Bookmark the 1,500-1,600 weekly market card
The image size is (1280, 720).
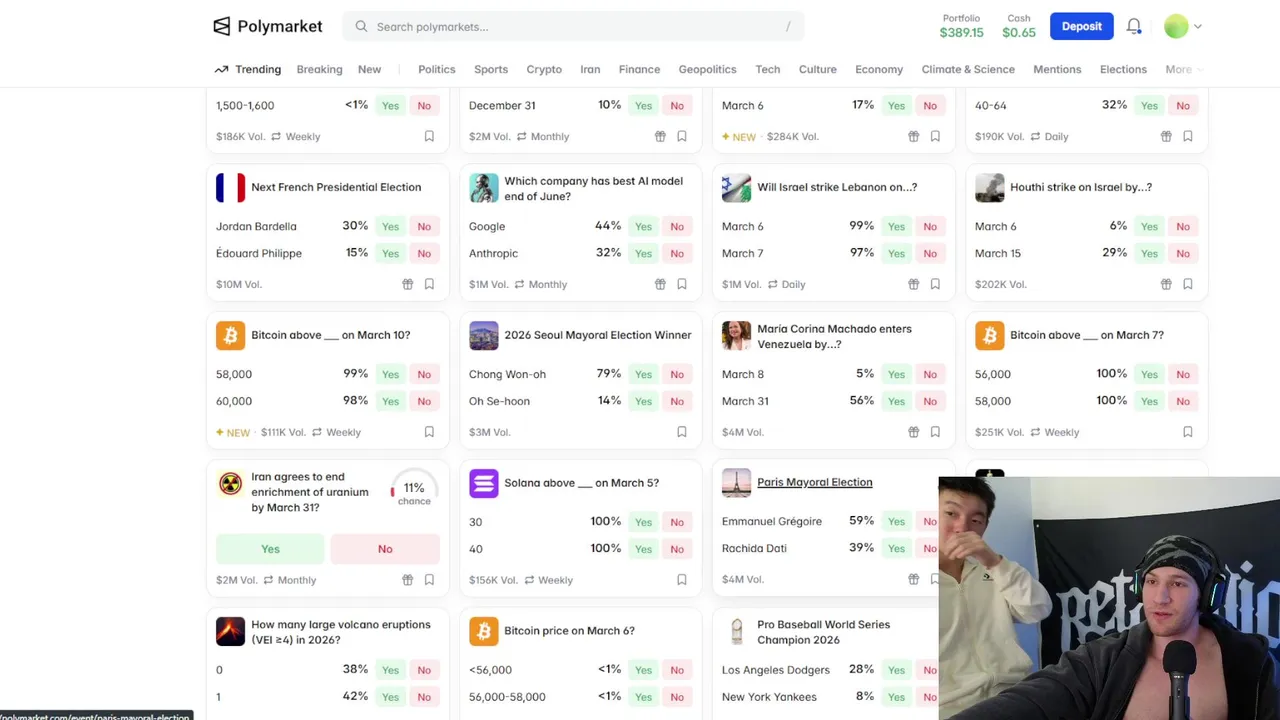pyautogui.click(x=429, y=136)
